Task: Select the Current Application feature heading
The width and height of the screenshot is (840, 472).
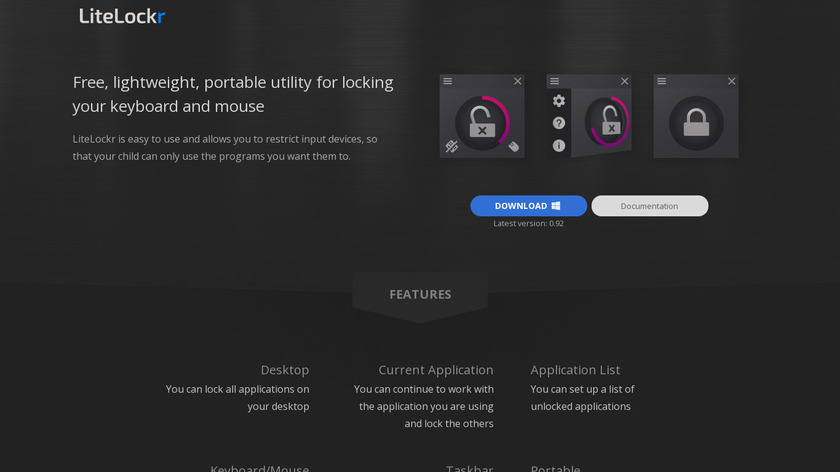Action: point(436,370)
